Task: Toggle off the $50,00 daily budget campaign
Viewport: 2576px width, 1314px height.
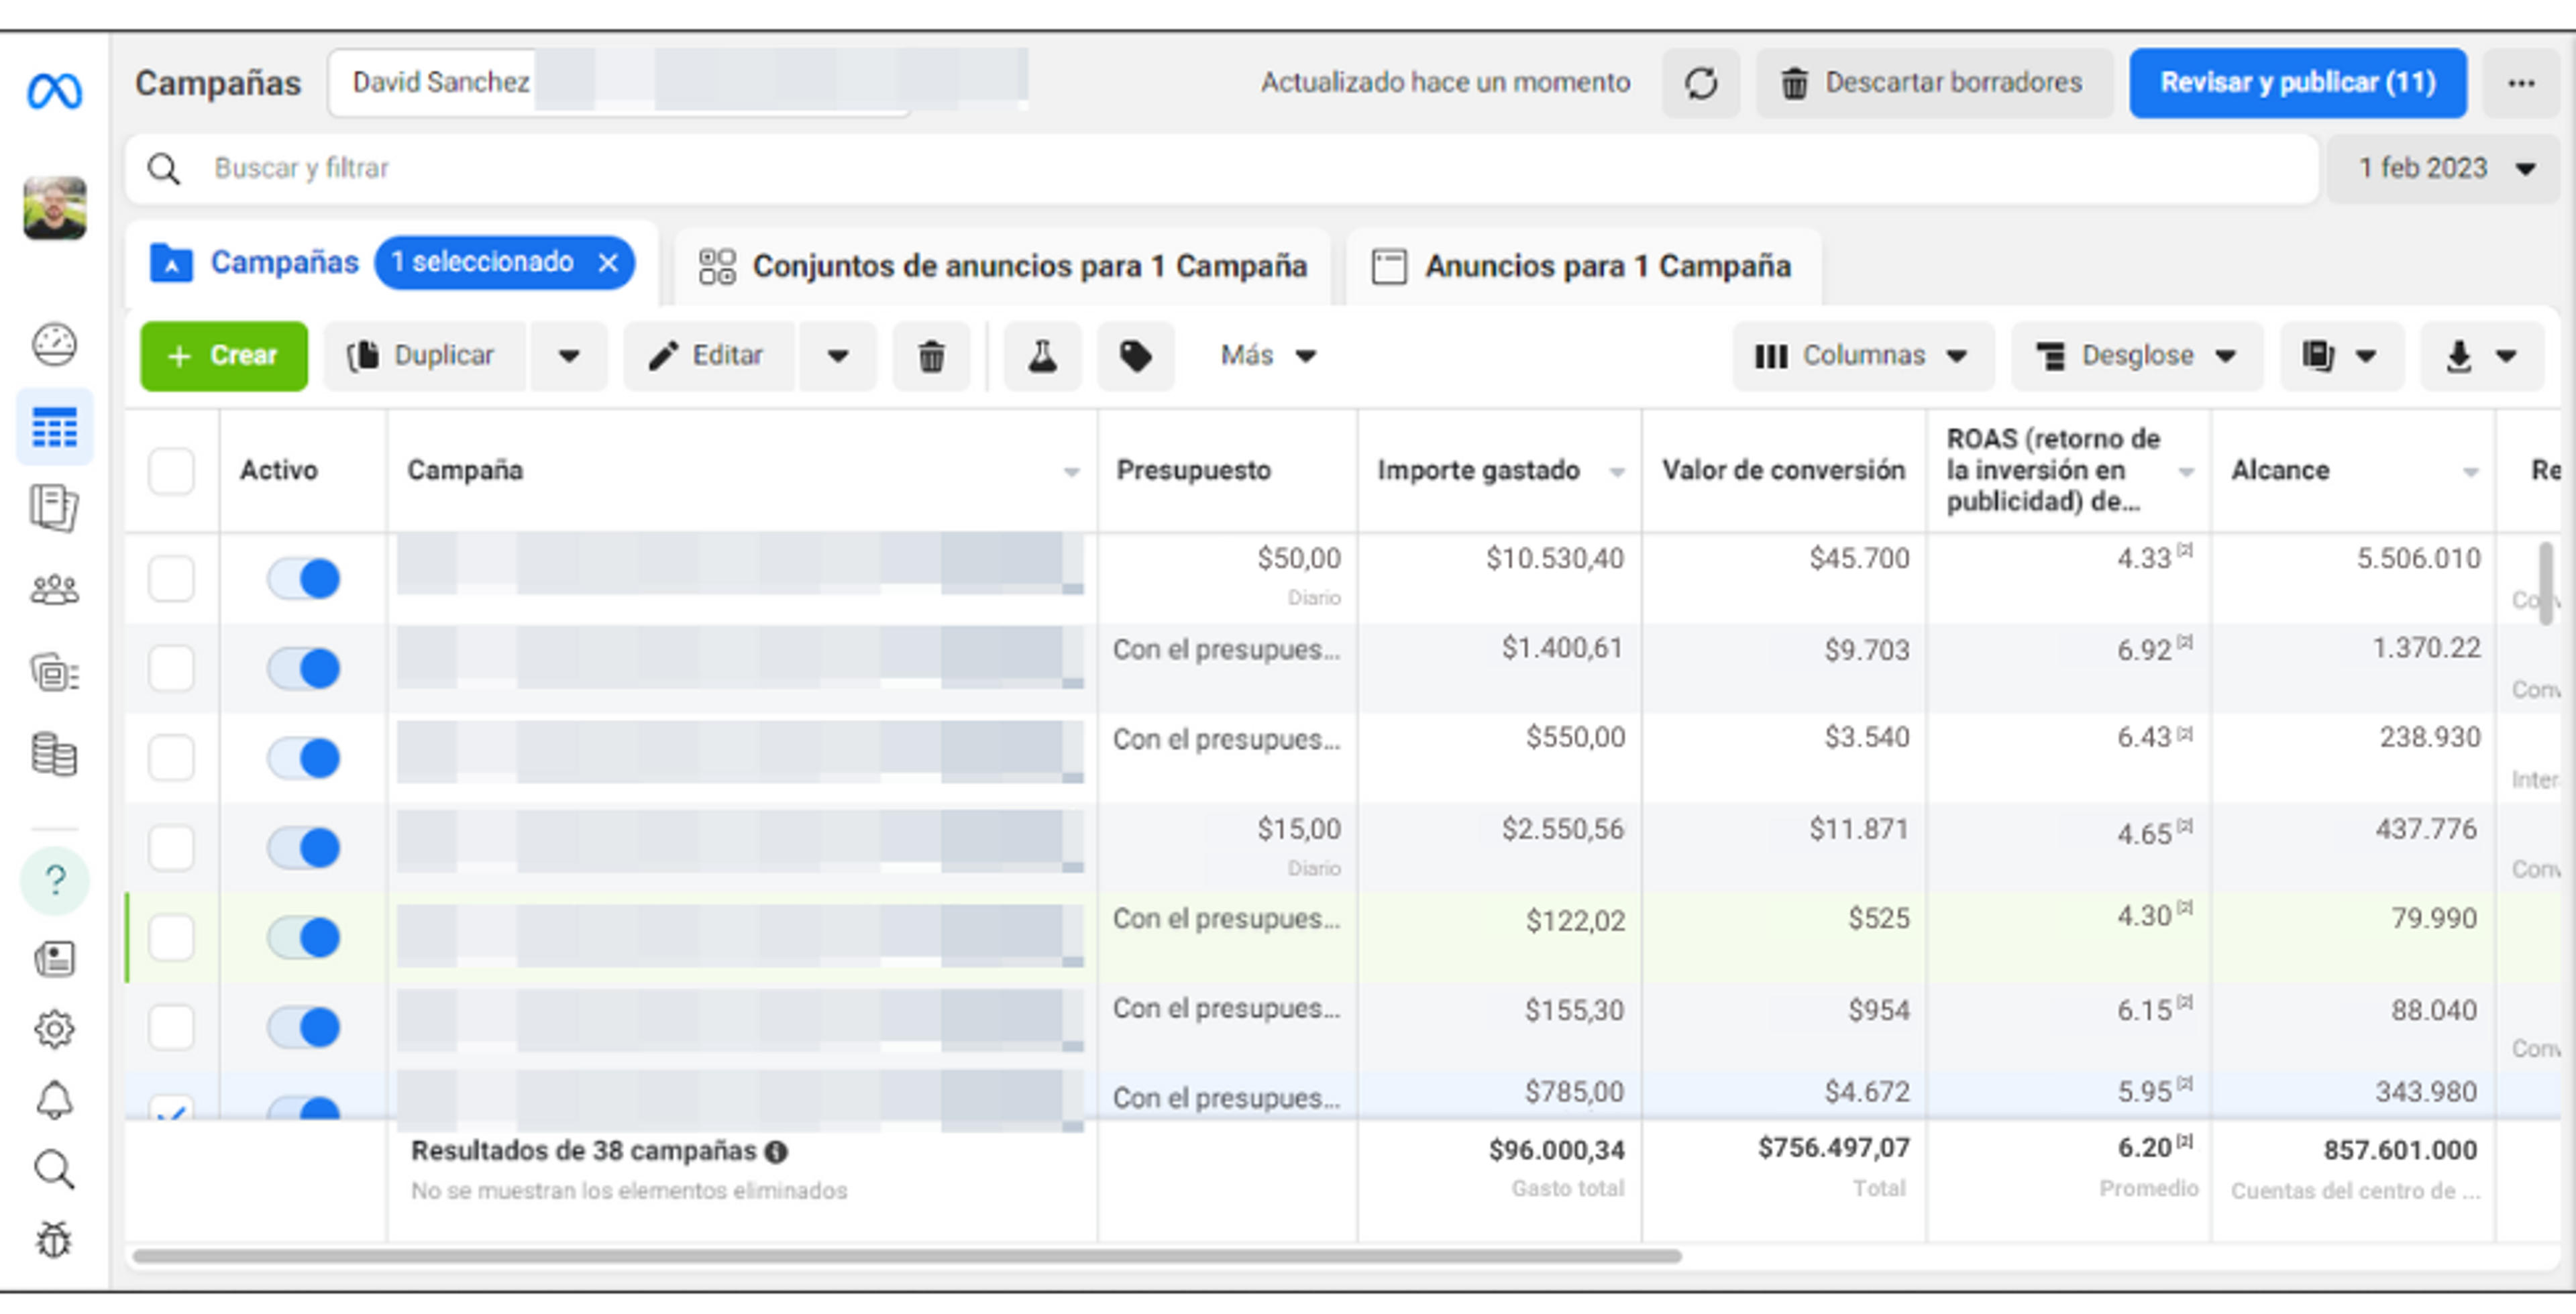Action: [304, 579]
